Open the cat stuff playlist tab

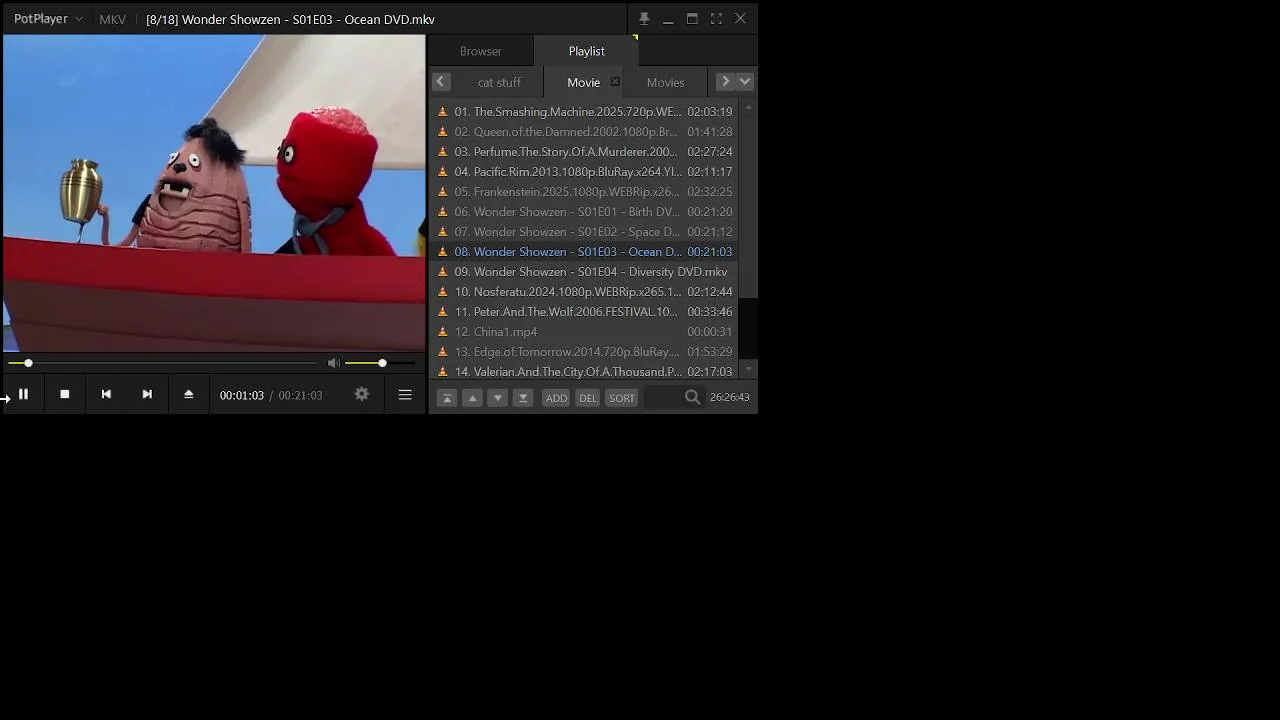tap(499, 82)
